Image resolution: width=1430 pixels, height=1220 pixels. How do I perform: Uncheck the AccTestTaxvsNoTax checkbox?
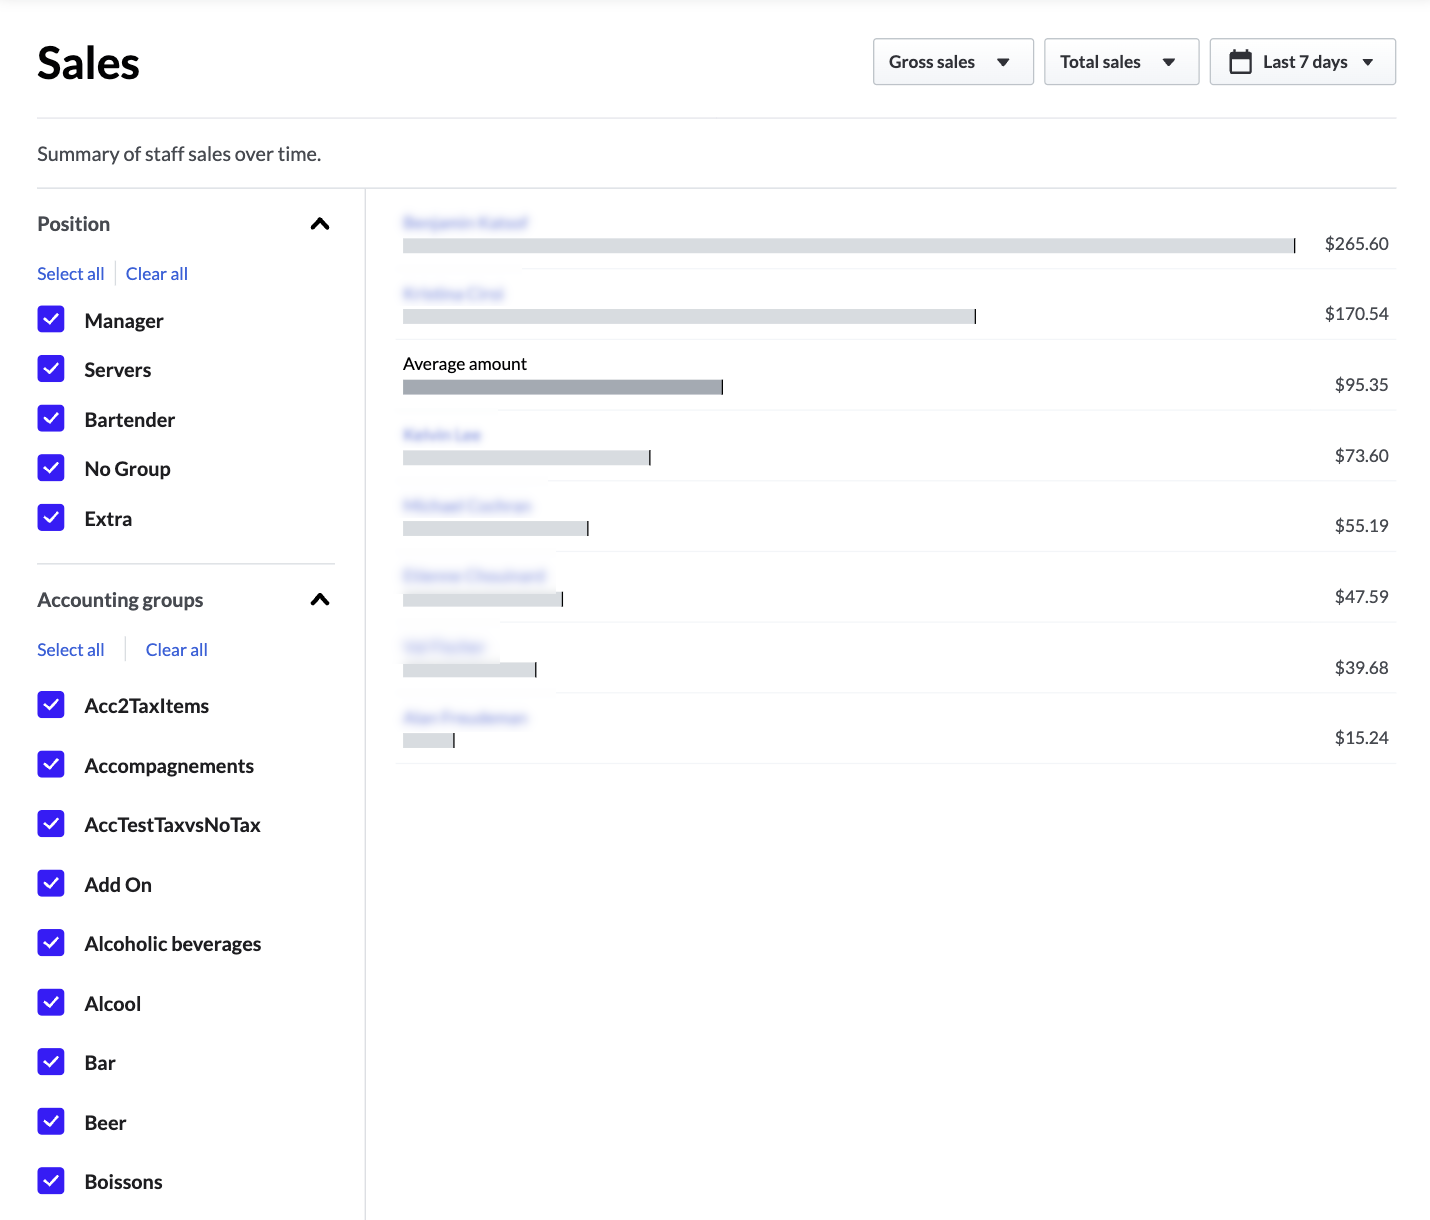[x=51, y=824]
